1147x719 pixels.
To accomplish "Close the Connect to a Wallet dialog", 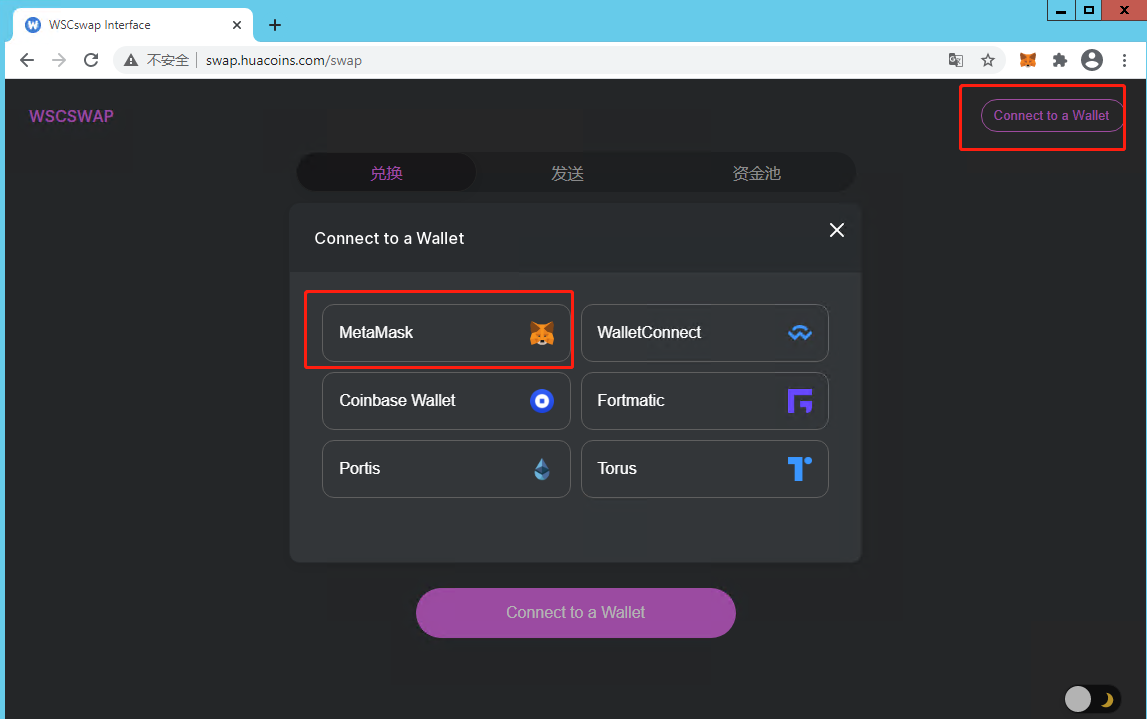I will coord(837,230).
